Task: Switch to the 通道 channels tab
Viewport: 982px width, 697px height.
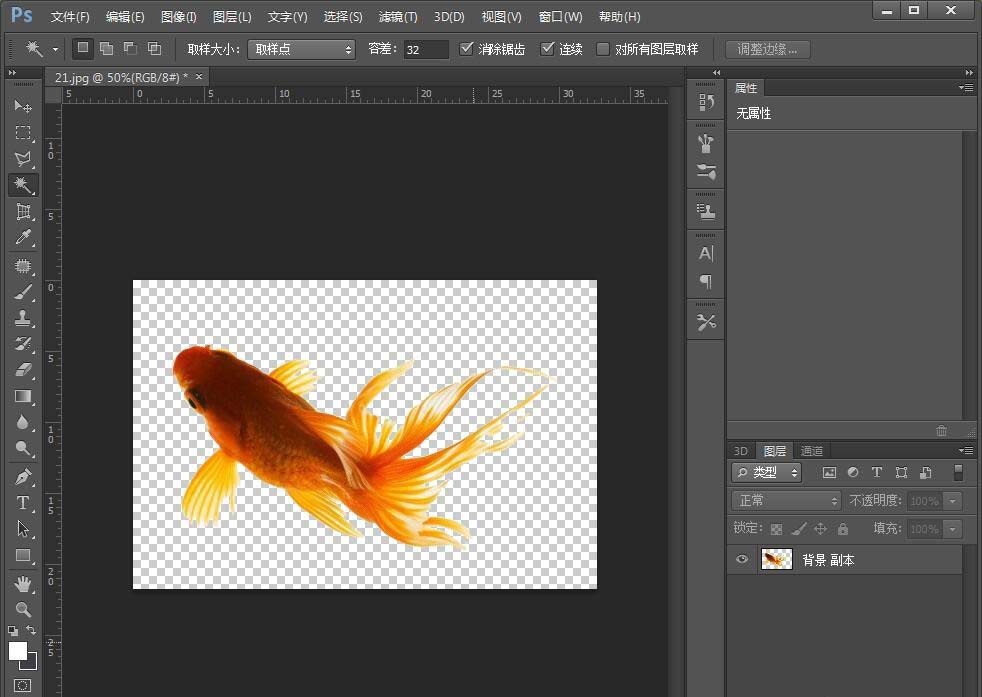Action: (812, 450)
